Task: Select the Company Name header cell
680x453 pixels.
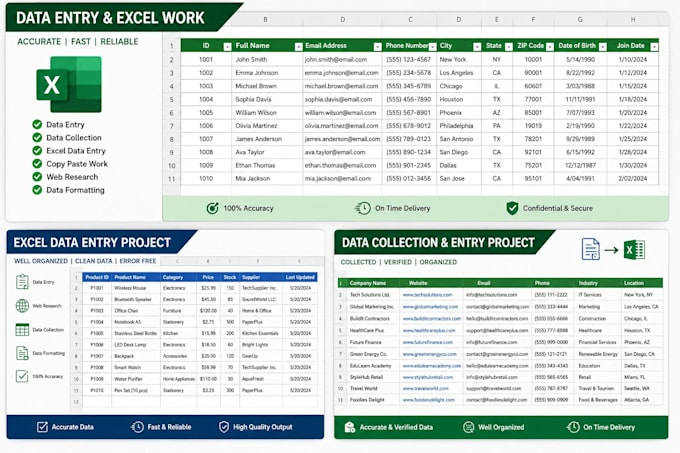Action: coord(373,283)
